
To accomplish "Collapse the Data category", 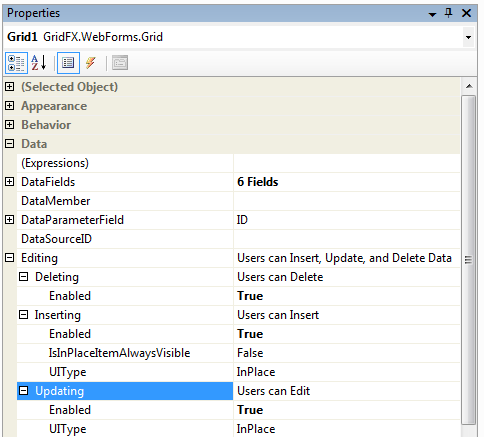I will point(10,144).
